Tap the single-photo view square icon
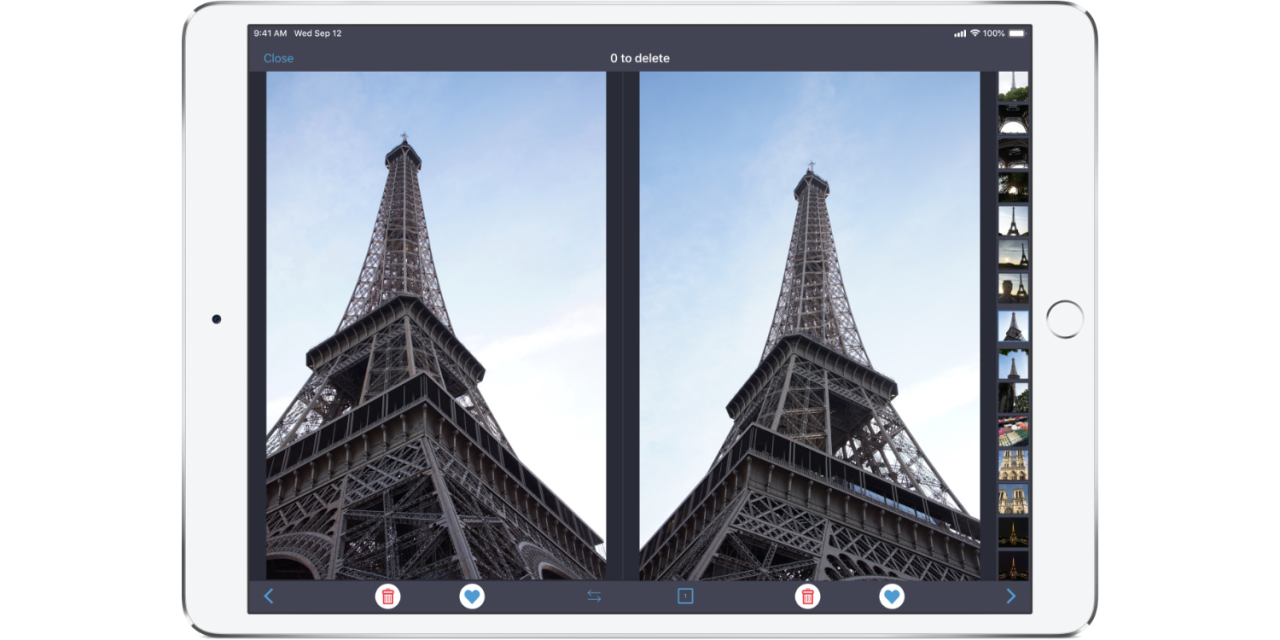Screen dimensions: 1280x640 [x=685, y=597]
